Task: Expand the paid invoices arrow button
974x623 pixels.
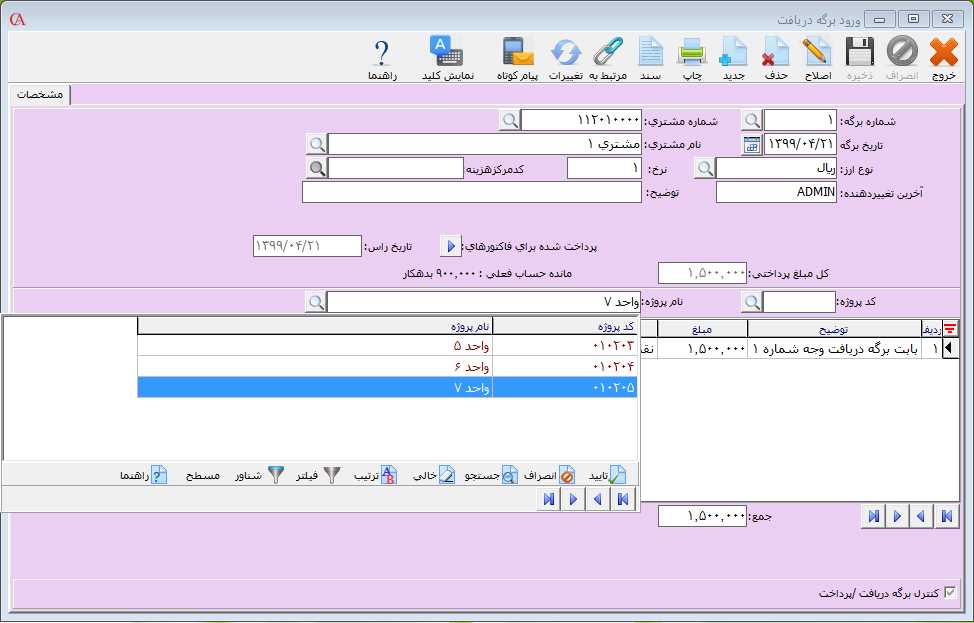Action: tap(450, 246)
